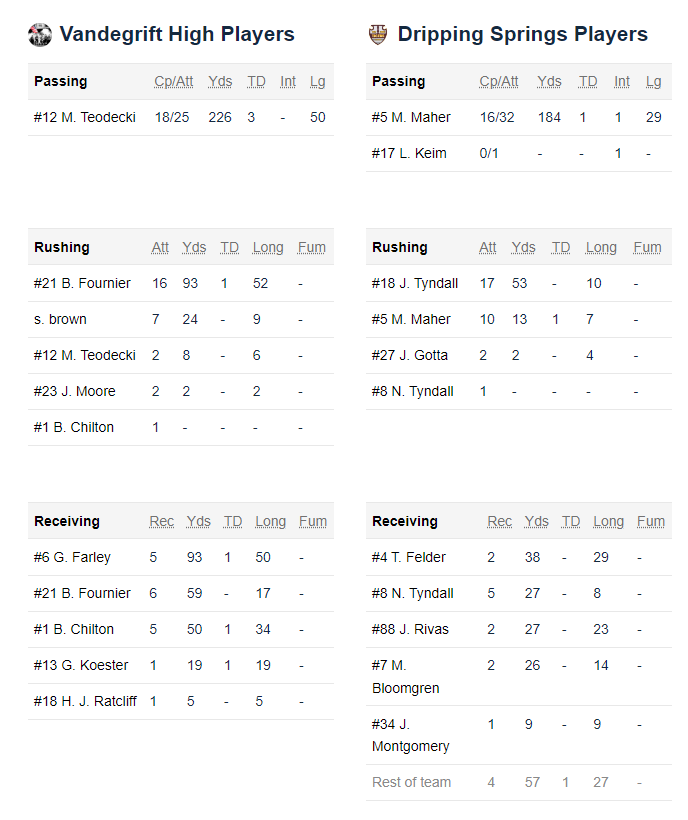Image resolution: width=688 pixels, height=820 pixels.
Task: Click Rest of team row
Action: point(519,783)
